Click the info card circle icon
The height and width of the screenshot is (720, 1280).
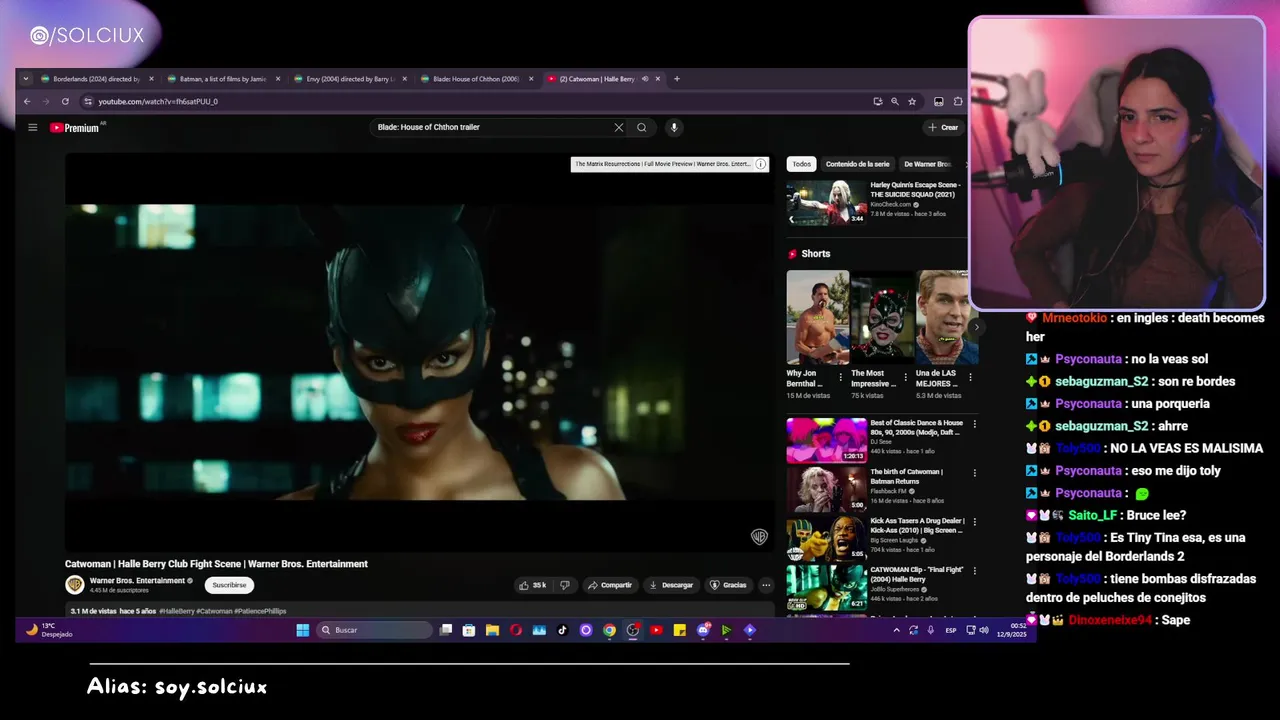(761, 164)
